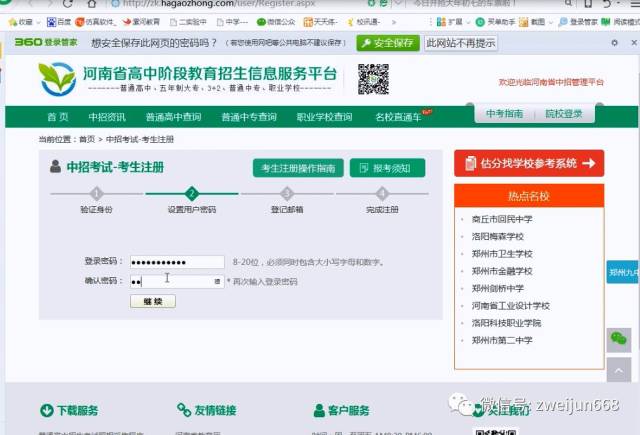The width and height of the screenshot is (640, 435).
Task: Click the 客户服务 footer person icon
Action: pos(319,410)
